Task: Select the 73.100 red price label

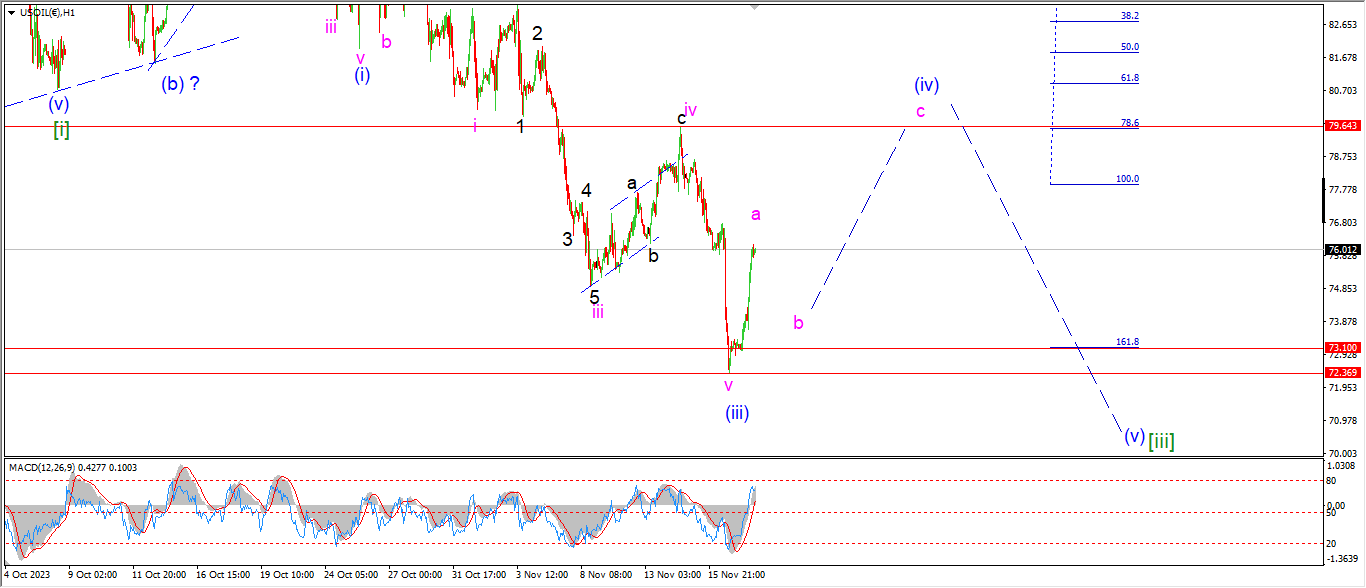Action: point(1341,348)
